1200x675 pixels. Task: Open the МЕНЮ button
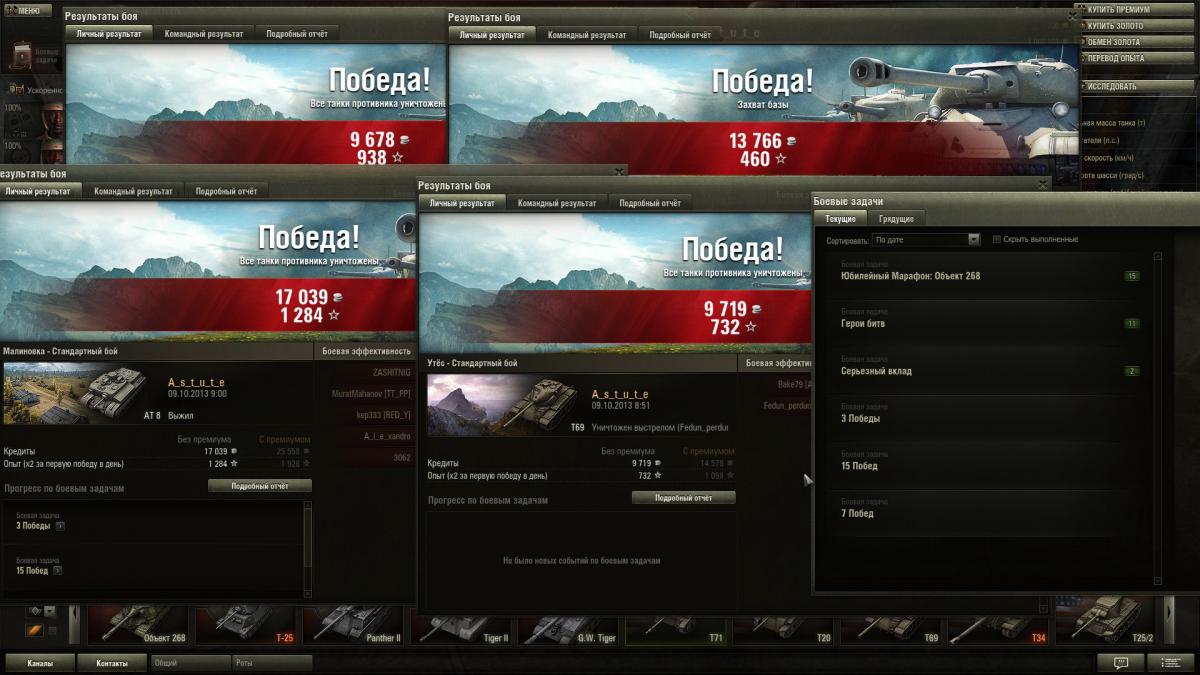pos(27,10)
